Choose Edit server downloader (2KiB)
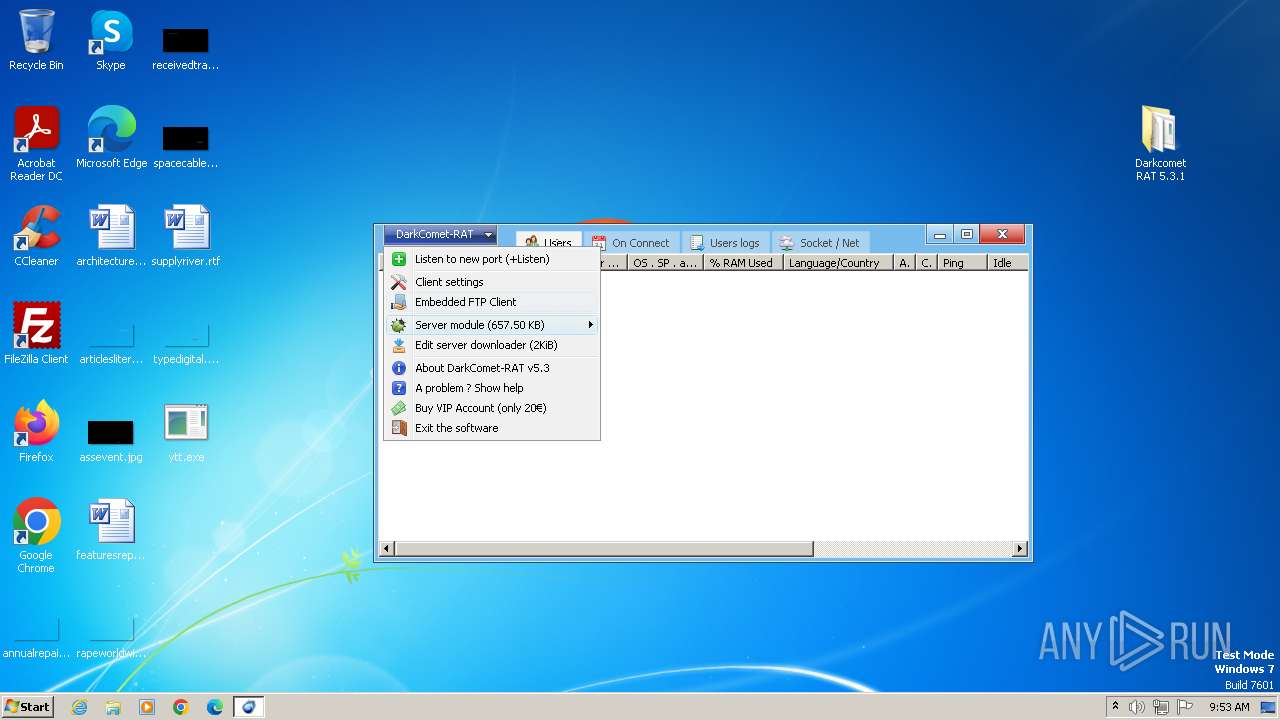Viewport: 1280px width, 720px height. pos(492,345)
